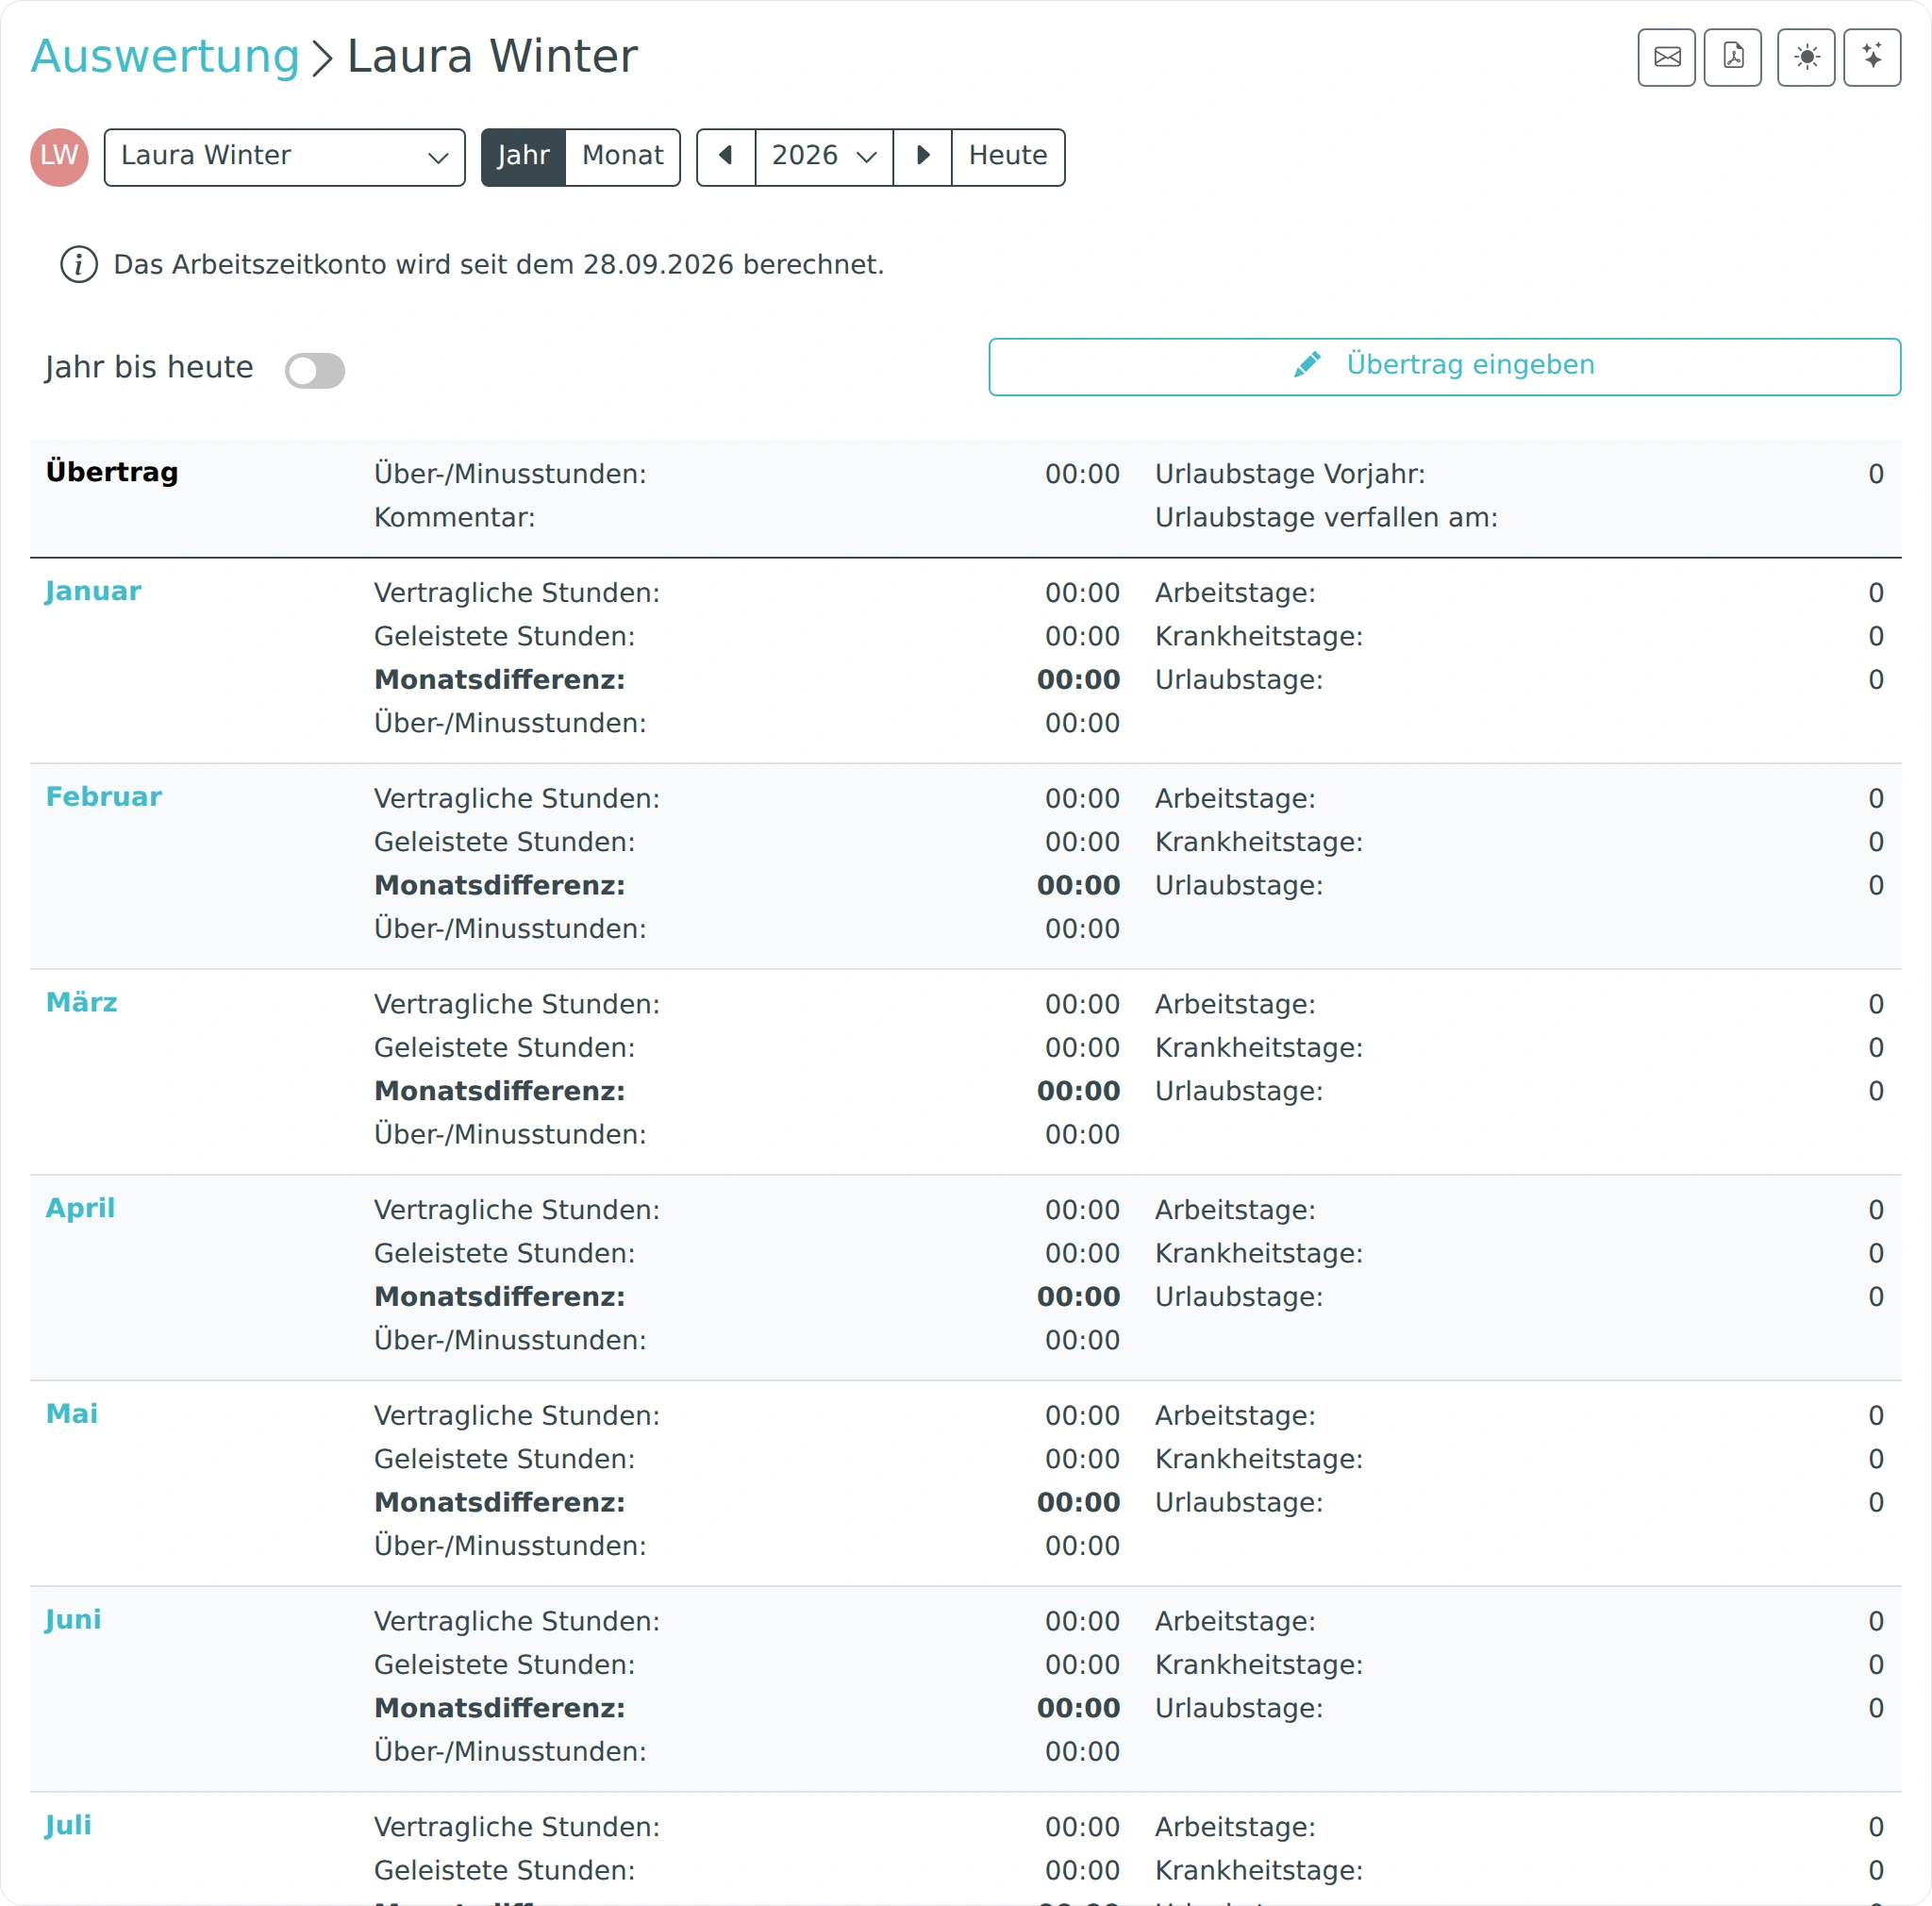
Task: Click the Laura Winter page title
Action: 492,56
